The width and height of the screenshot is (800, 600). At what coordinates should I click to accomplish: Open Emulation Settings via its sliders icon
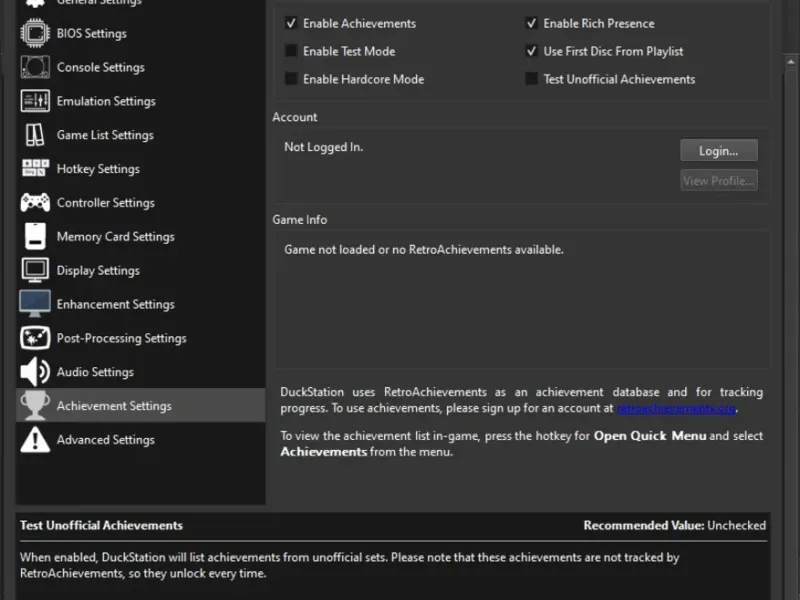35,101
